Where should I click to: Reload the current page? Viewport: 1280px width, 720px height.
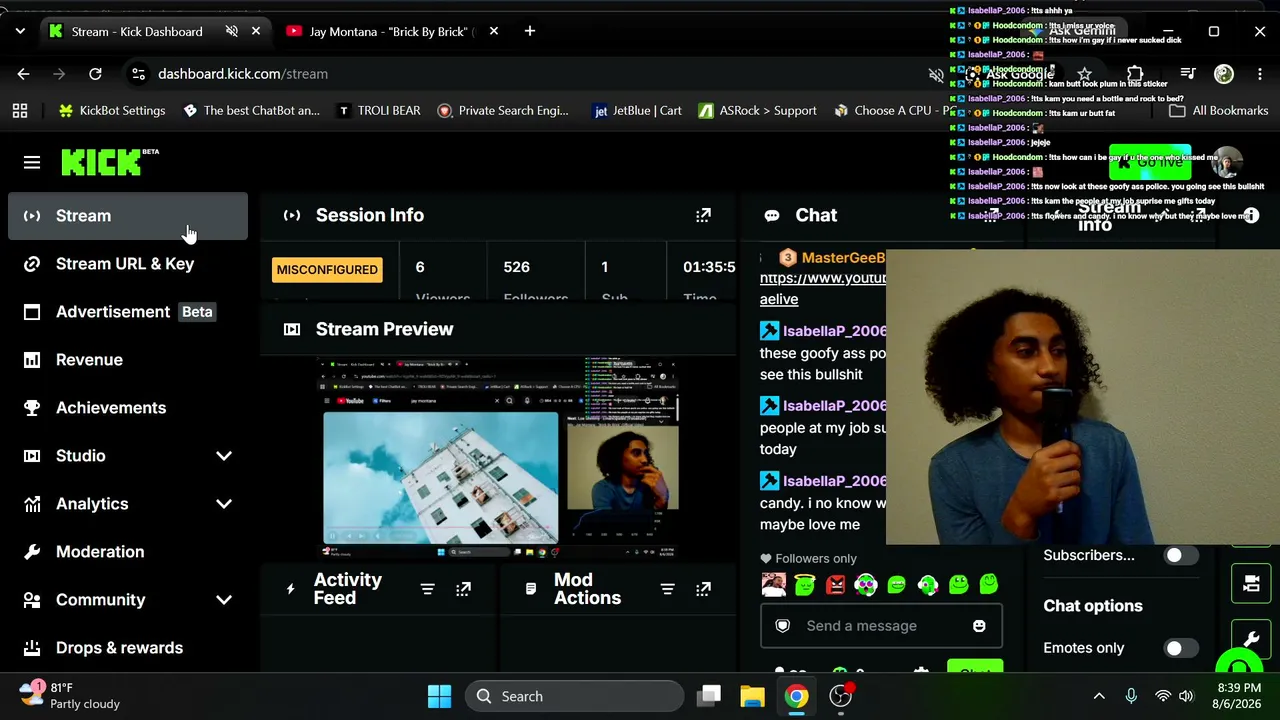click(95, 74)
